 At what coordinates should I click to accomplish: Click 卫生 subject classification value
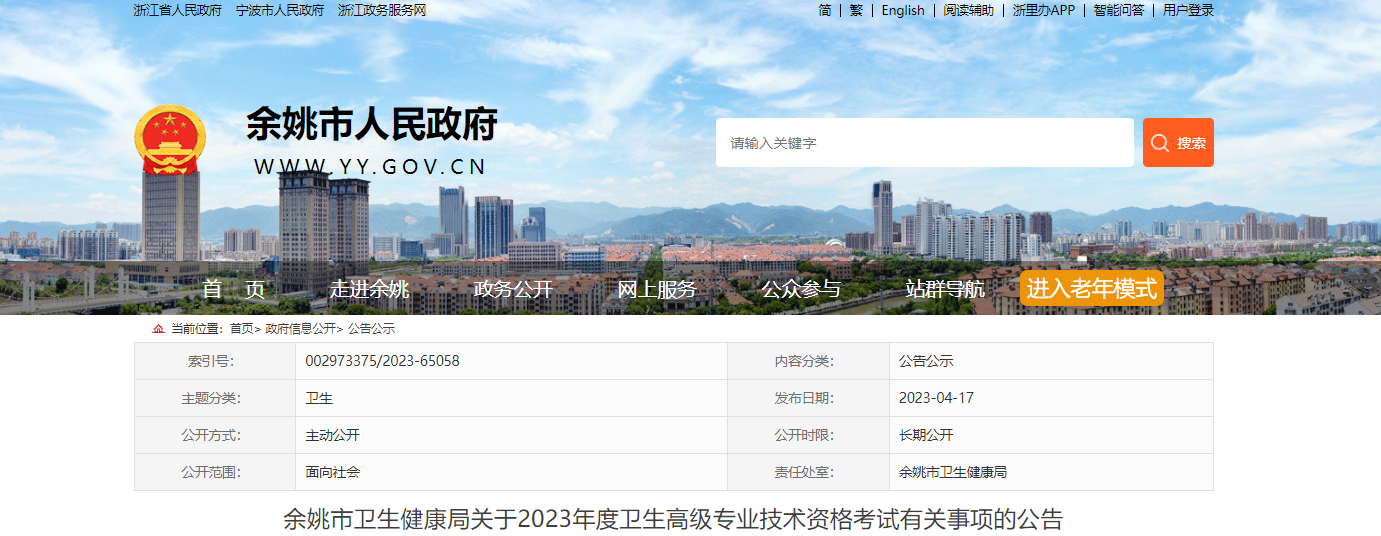(319, 398)
